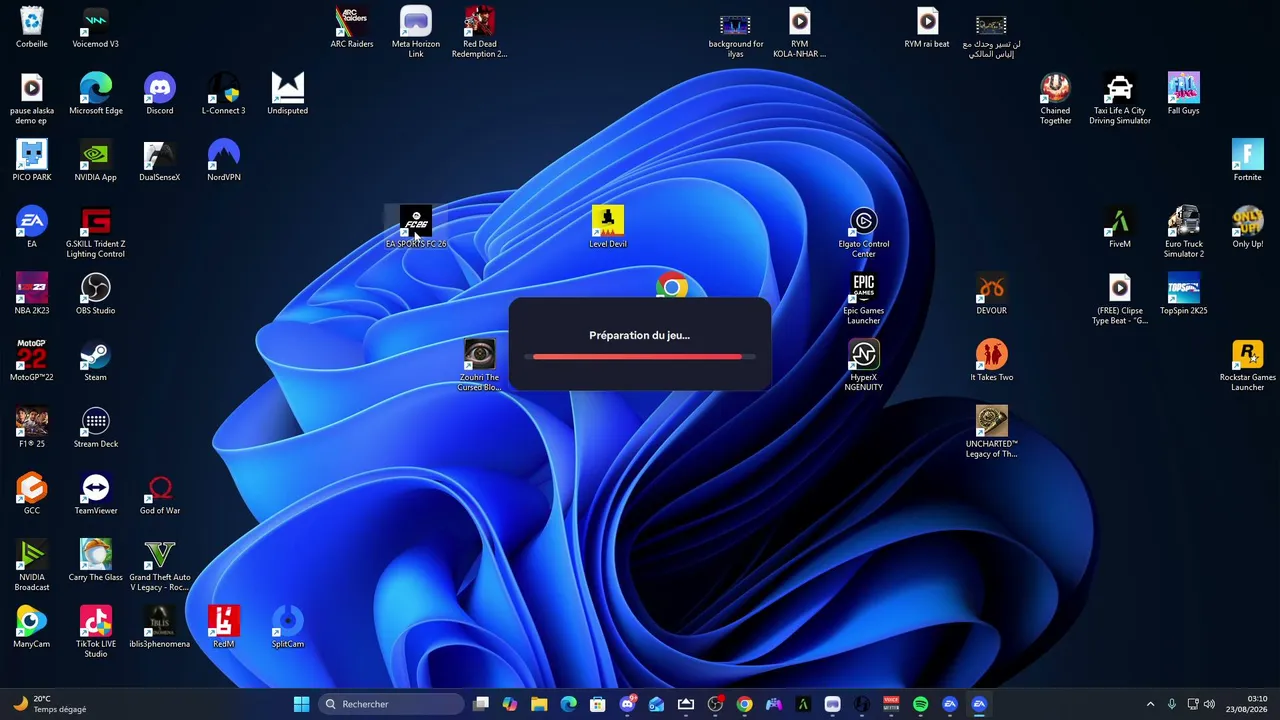Click the Fall Guys desktop shortcut

click(x=1184, y=94)
